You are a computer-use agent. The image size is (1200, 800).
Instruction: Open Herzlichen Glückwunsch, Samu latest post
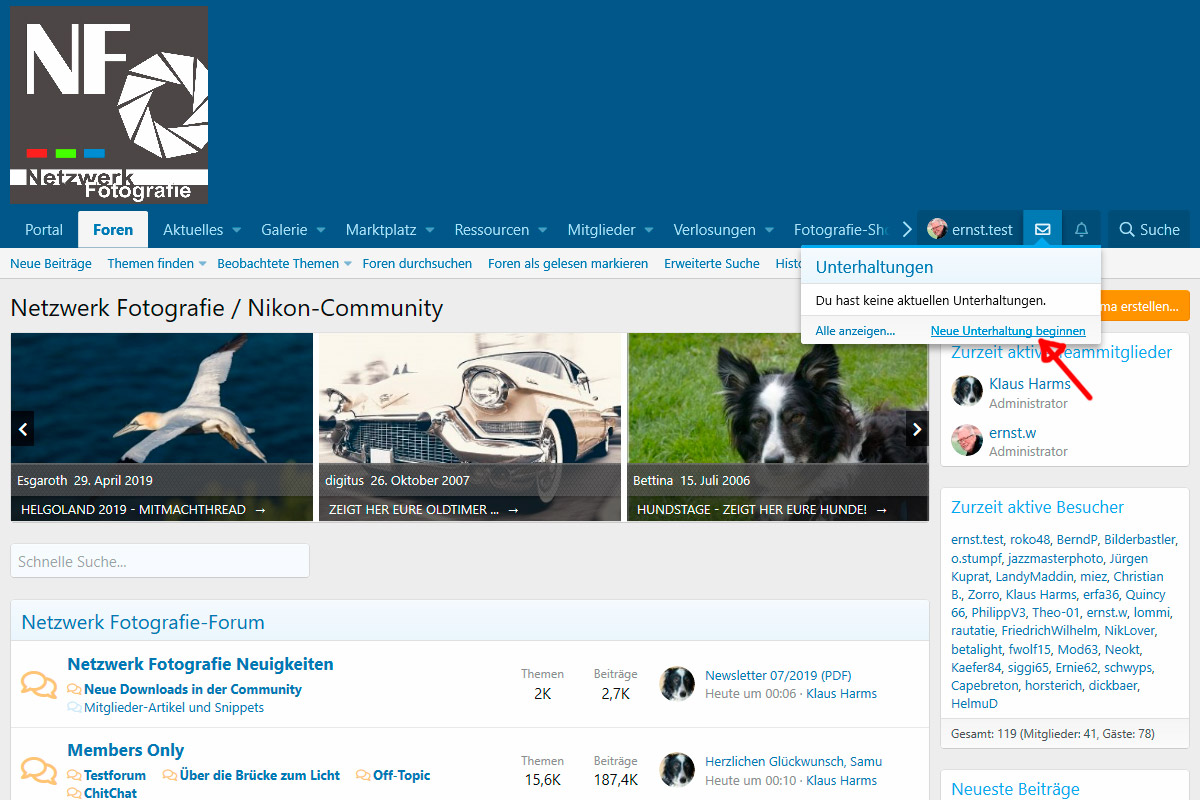point(793,762)
